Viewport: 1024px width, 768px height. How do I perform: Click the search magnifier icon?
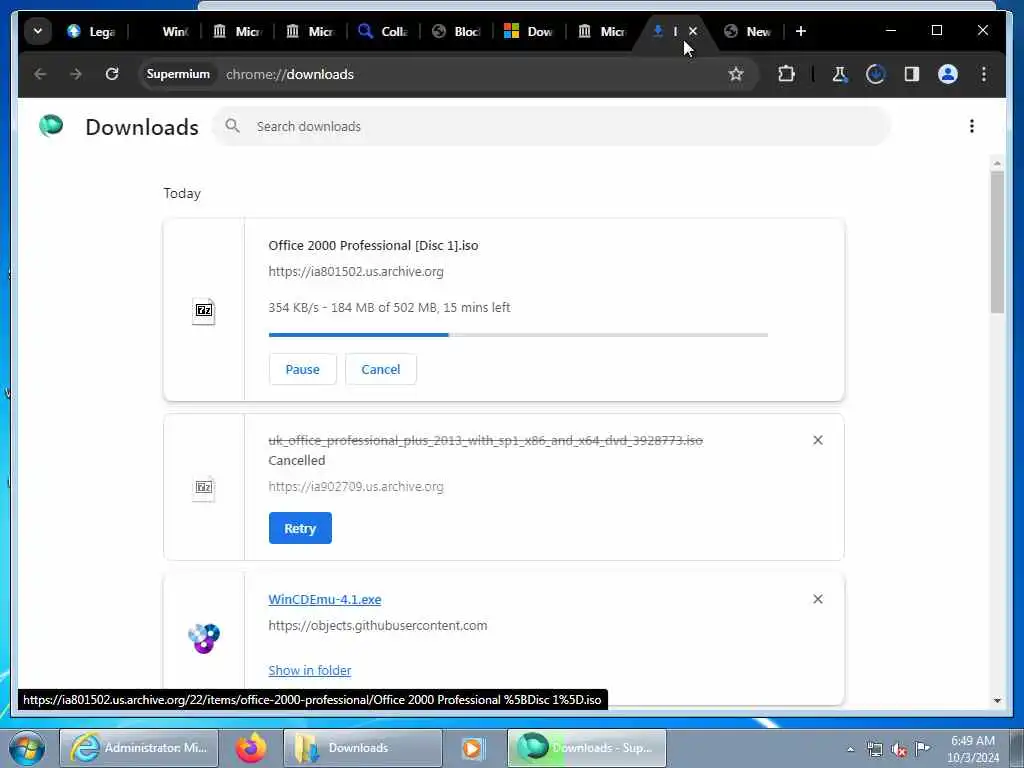(x=232, y=126)
